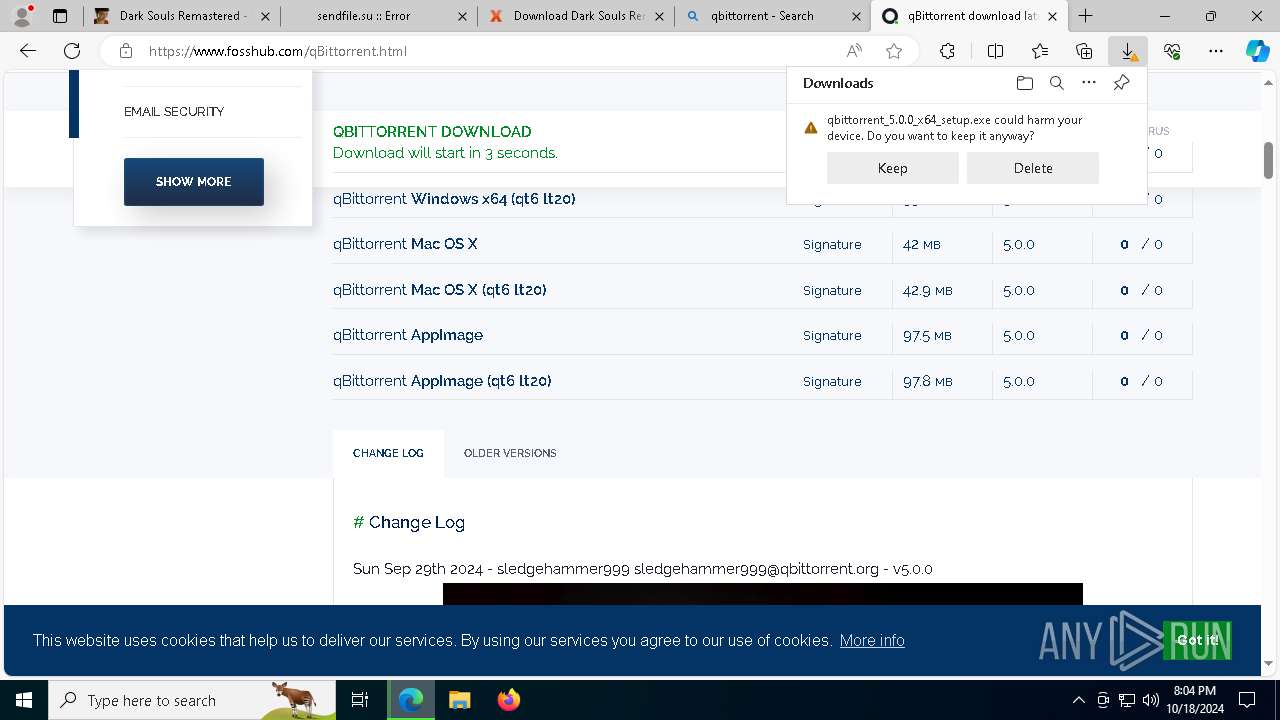Viewport: 1280px width, 720px height.
Task: Select the CHANGE LOG tab
Action: click(388, 453)
